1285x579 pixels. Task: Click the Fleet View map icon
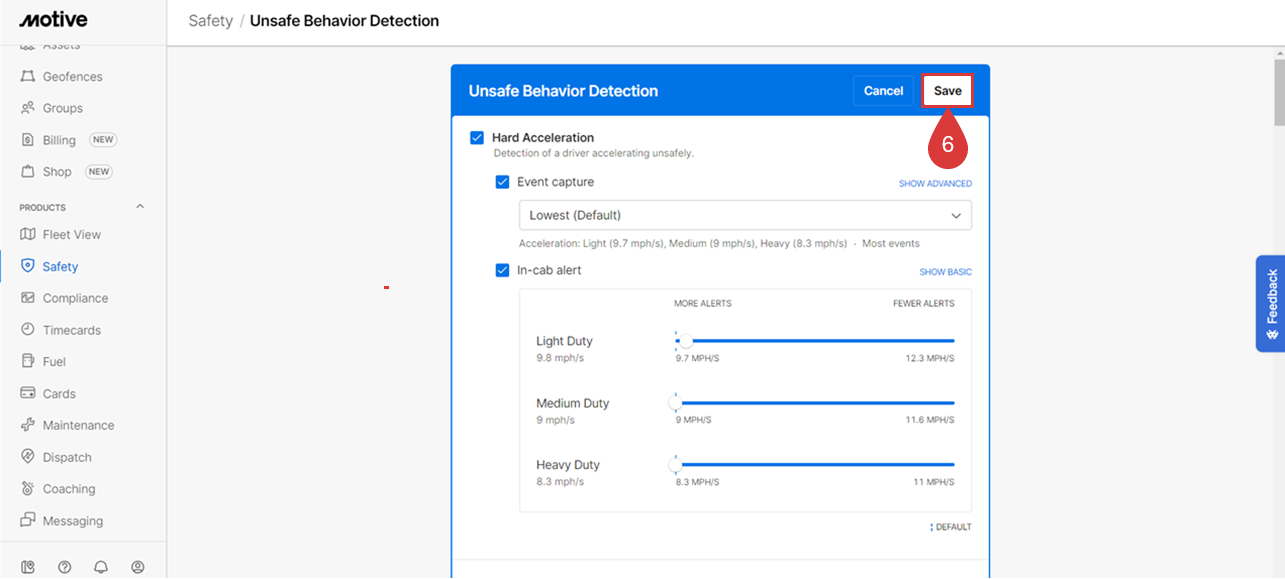28,234
